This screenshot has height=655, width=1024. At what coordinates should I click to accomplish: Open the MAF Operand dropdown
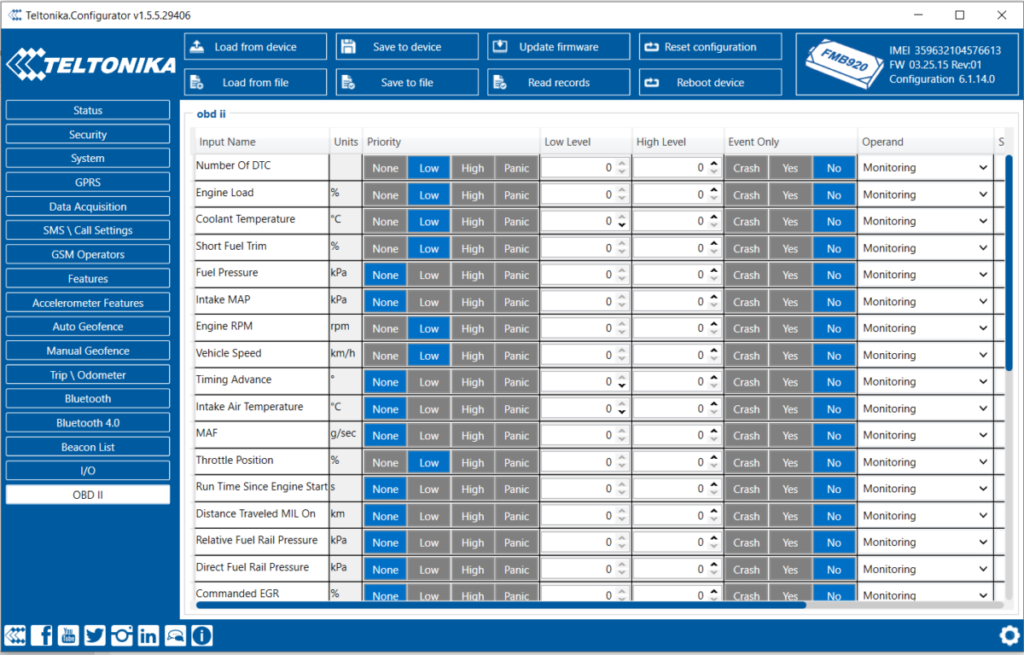924,435
